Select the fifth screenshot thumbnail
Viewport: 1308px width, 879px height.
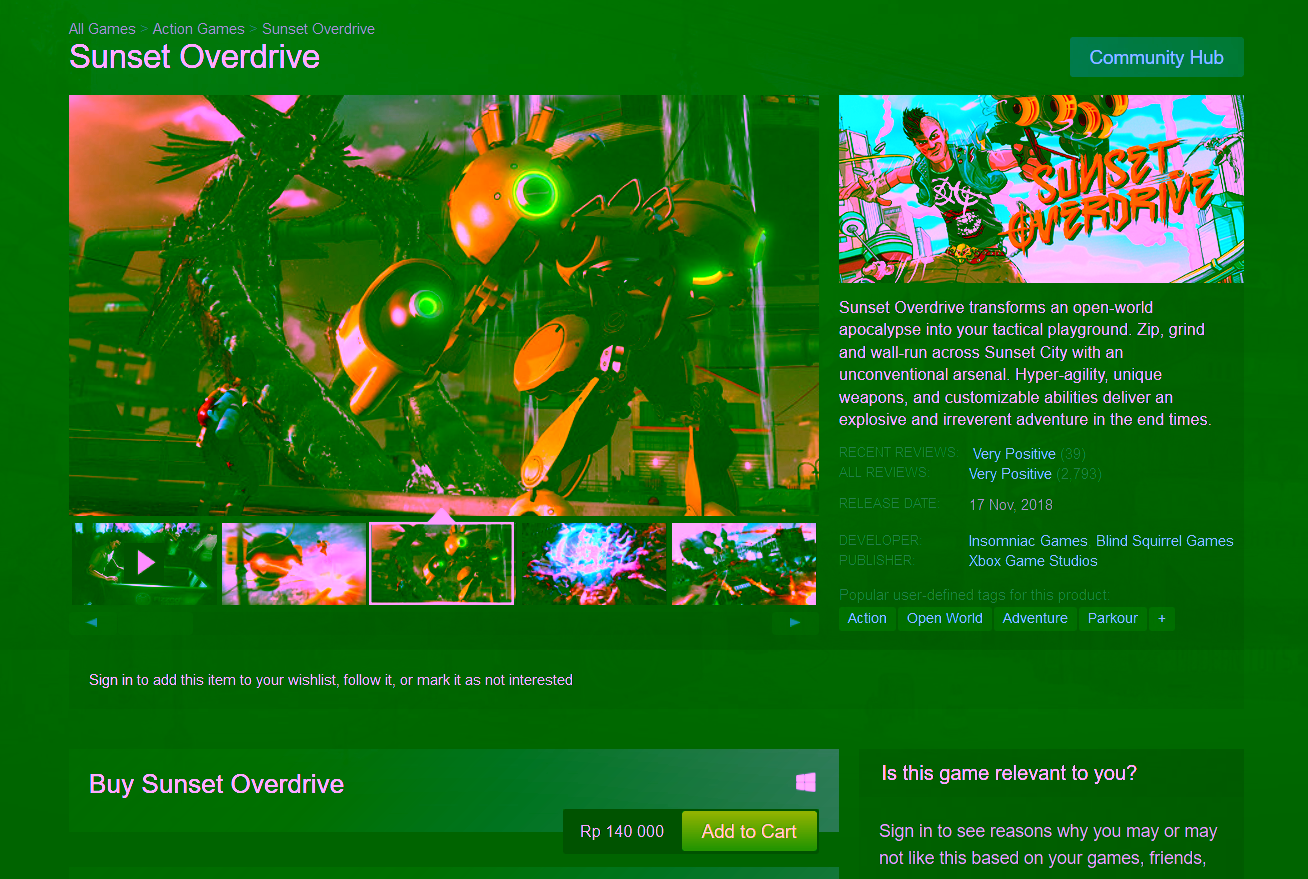click(743, 564)
